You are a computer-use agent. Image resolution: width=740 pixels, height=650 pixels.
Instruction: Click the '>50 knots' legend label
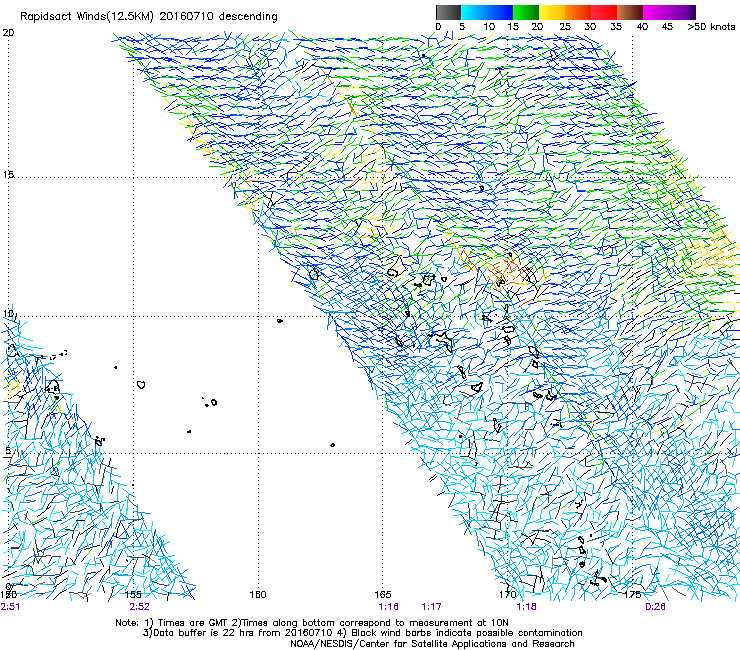point(711,26)
